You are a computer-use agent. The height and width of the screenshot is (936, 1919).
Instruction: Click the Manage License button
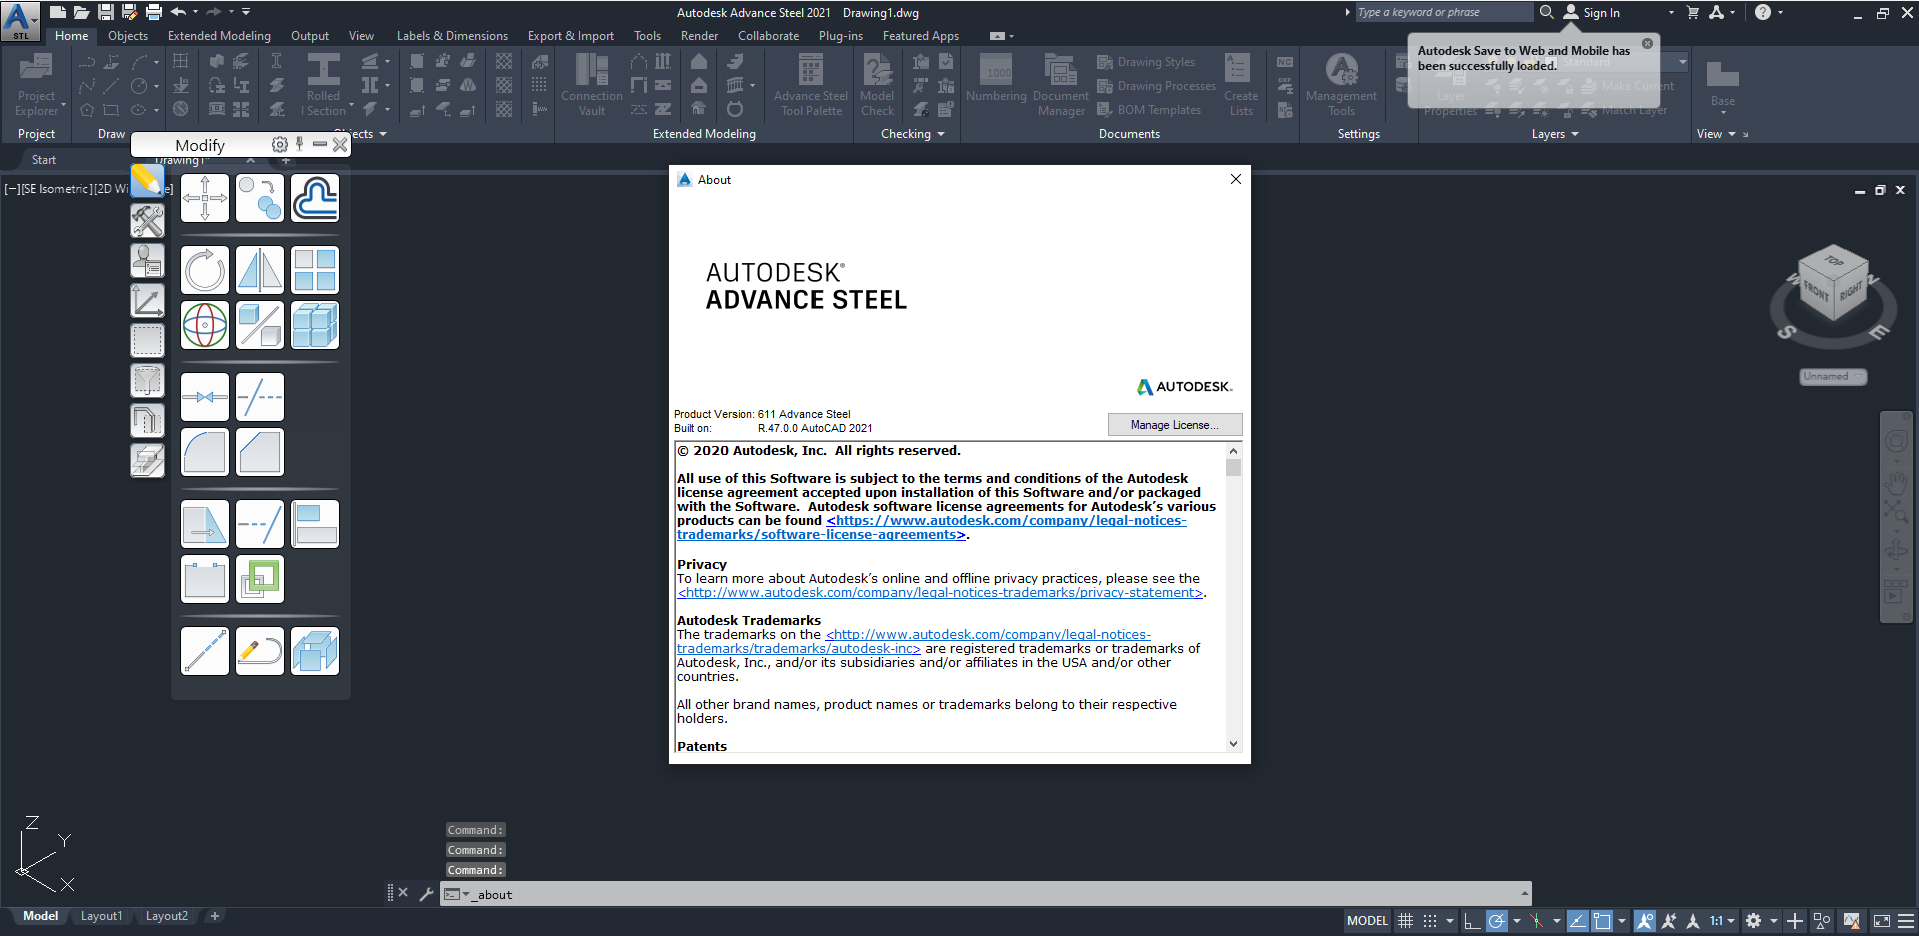tap(1174, 425)
